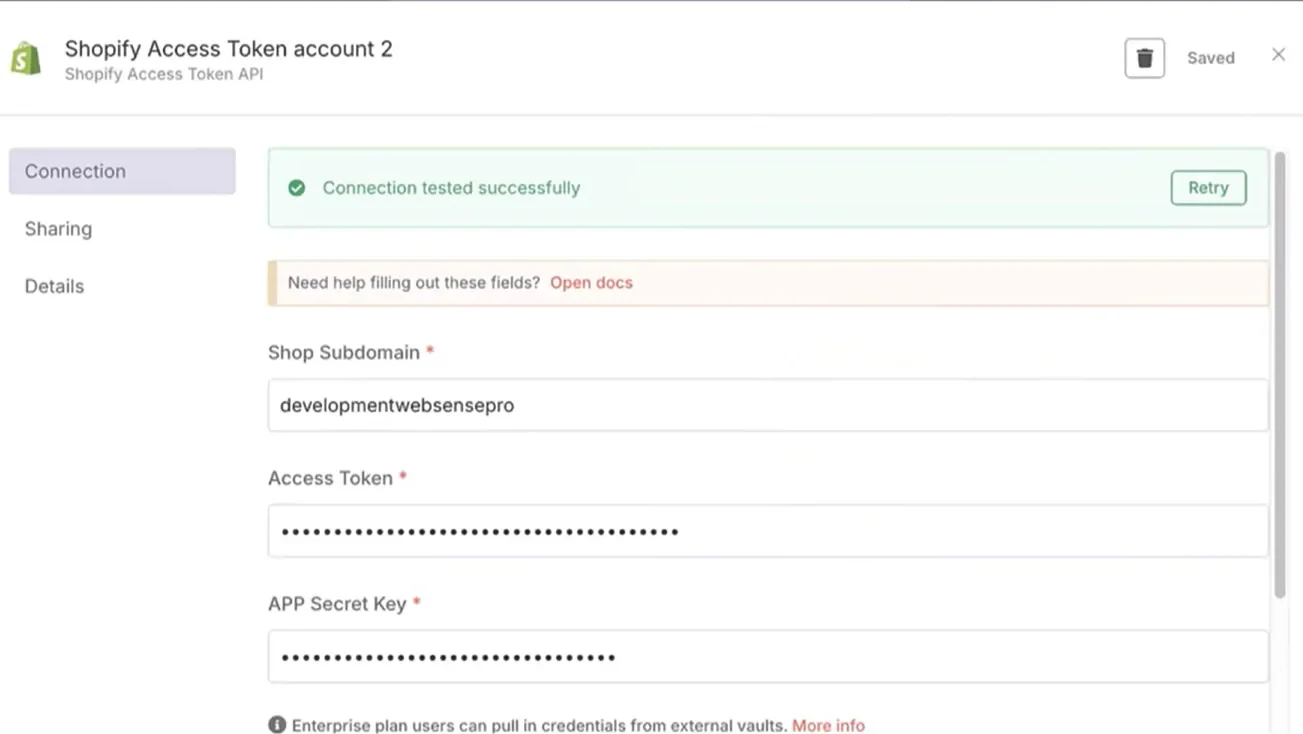1303x734 pixels.
Task: Follow the More info link
Action: [828, 725]
